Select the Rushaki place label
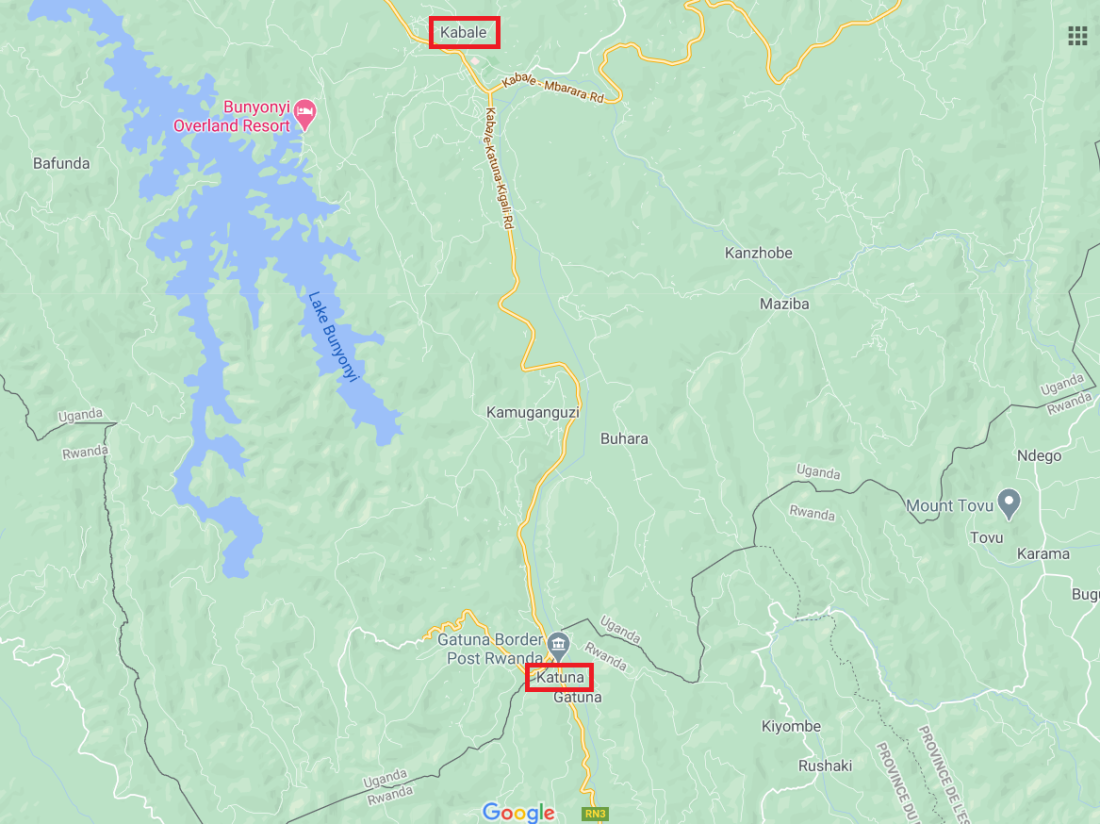Screen dimensions: 1100x824 point(825,766)
